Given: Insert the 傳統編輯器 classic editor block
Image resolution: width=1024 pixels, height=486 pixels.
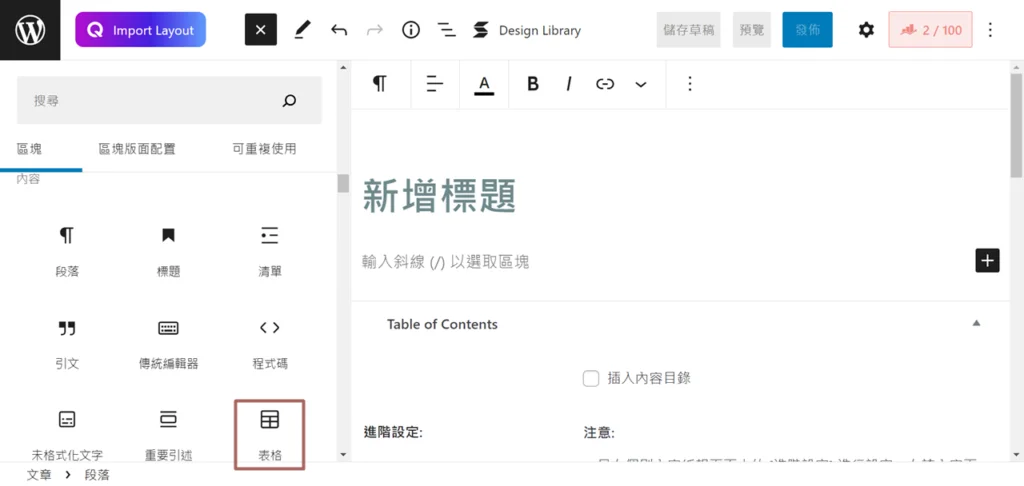Looking at the screenshot, I should point(168,344).
